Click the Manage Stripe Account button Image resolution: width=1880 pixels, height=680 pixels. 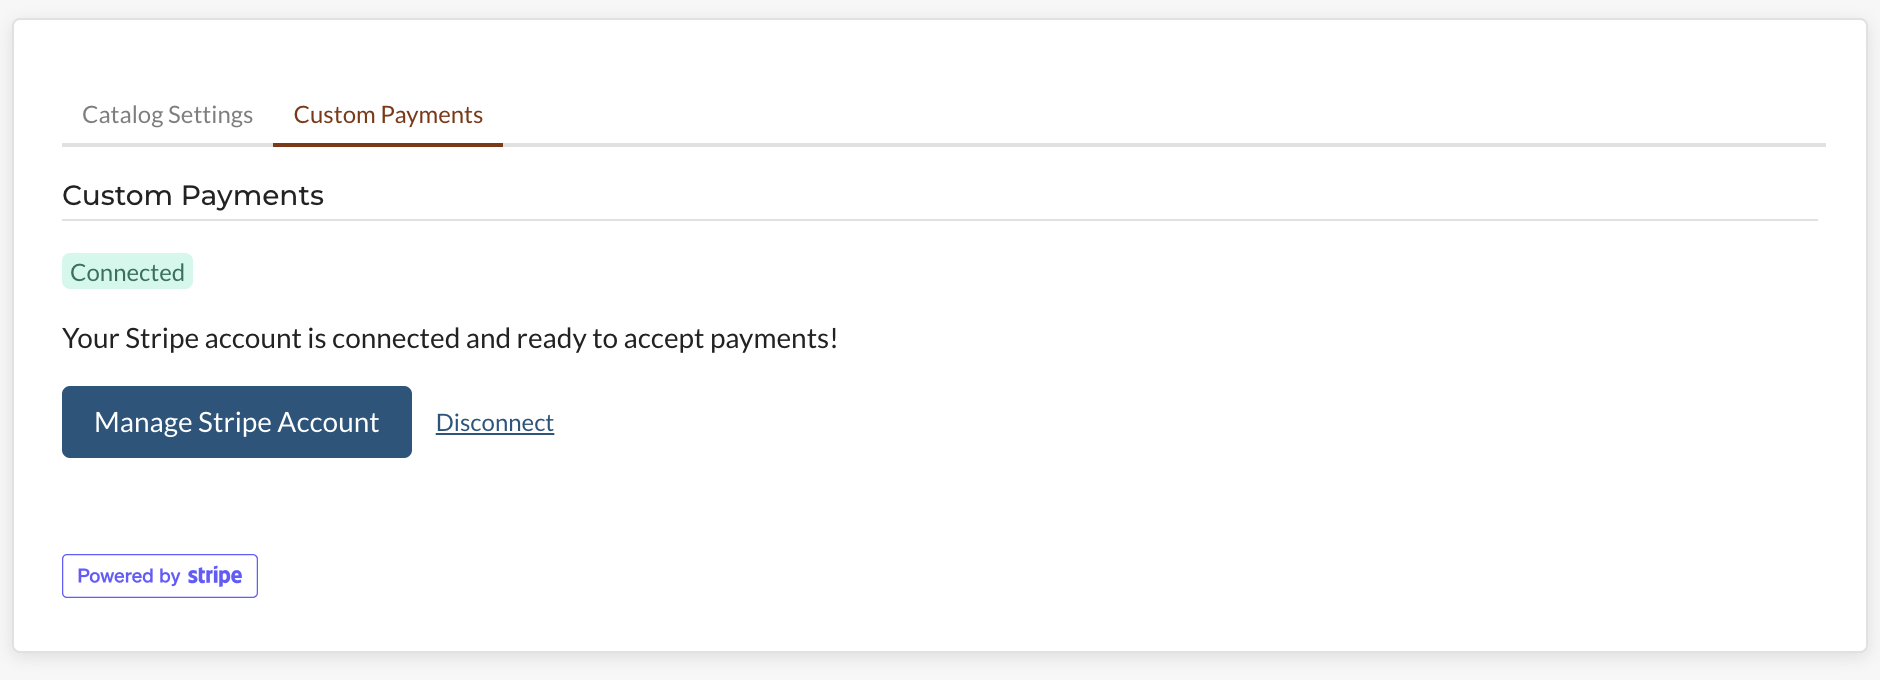(x=236, y=421)
